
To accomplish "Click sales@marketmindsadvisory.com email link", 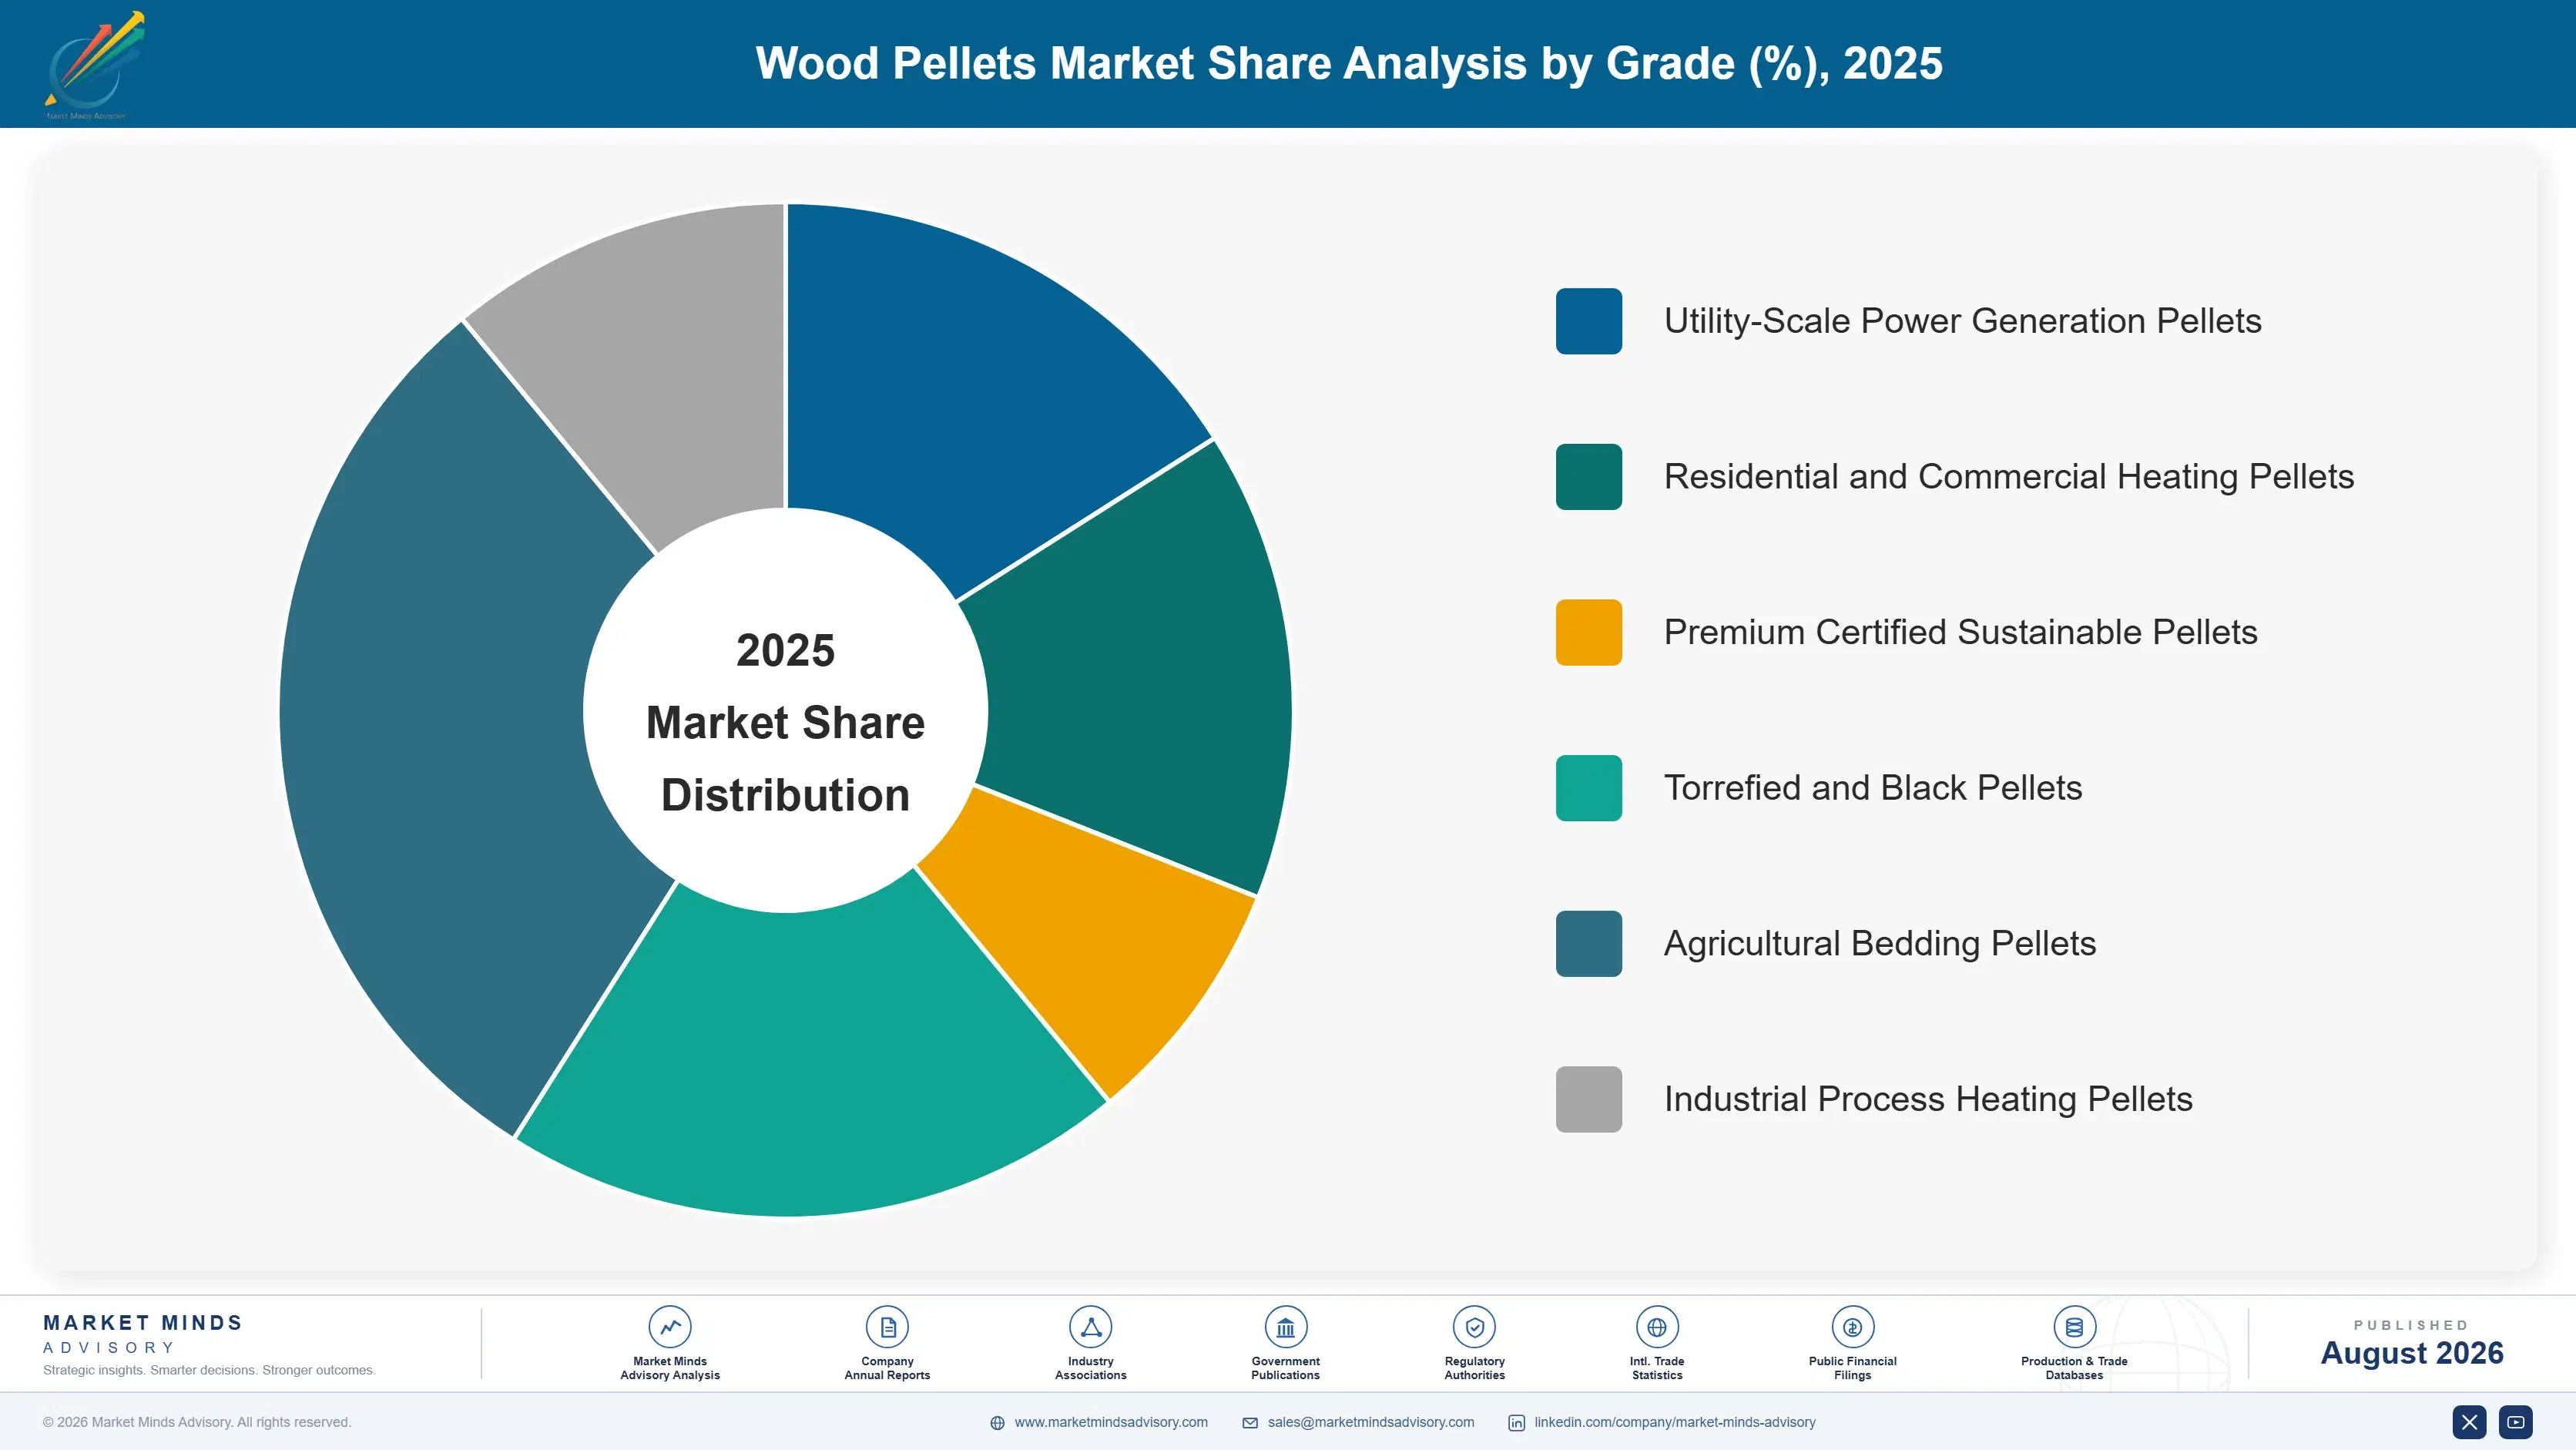I will (1371, 1422).
